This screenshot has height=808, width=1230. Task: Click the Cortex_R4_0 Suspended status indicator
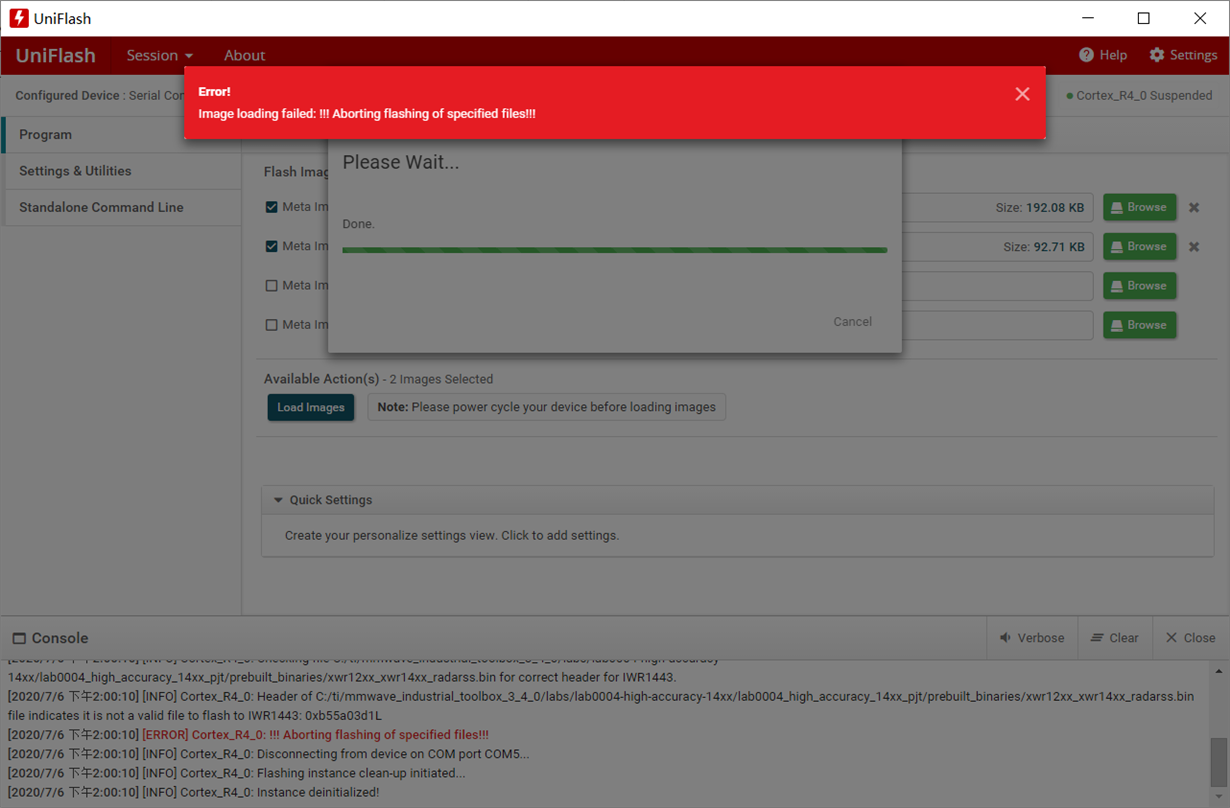point(1139,95)
